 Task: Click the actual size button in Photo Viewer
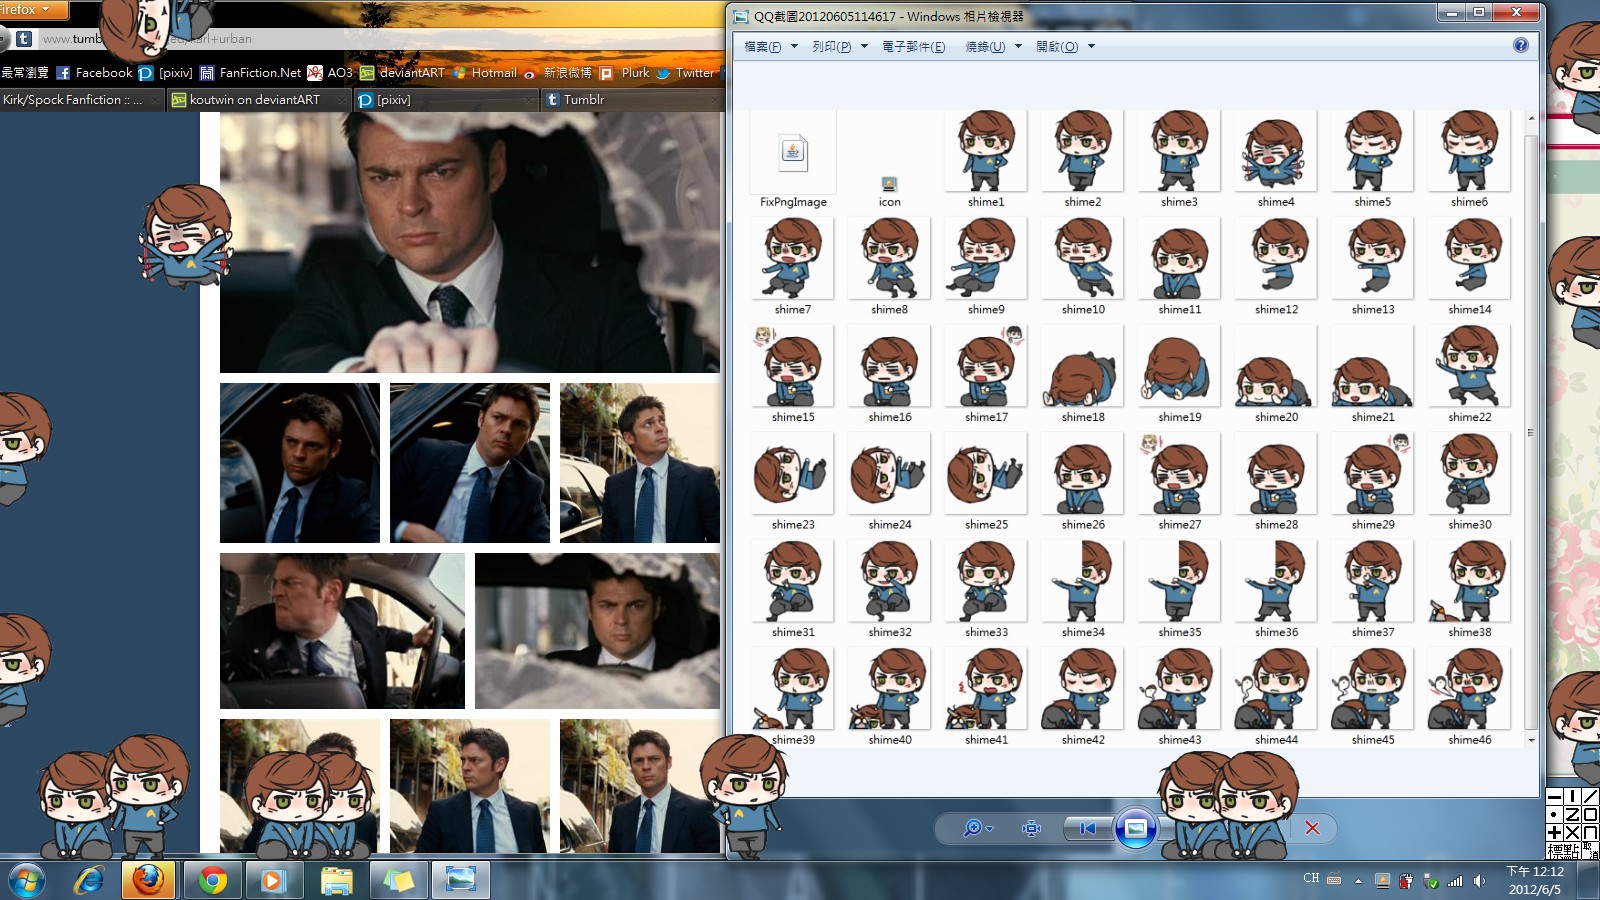click(x=1032, y=828)
